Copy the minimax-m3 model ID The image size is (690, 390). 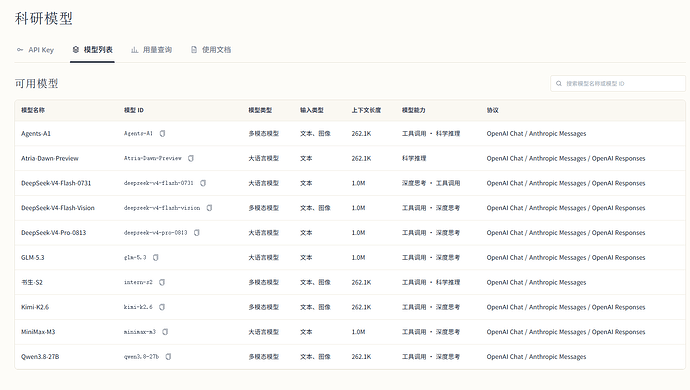[x=165, y=332]
